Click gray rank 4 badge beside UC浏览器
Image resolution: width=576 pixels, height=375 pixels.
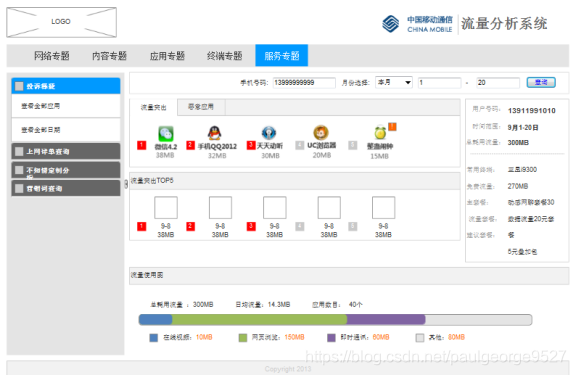click(300, 145)
